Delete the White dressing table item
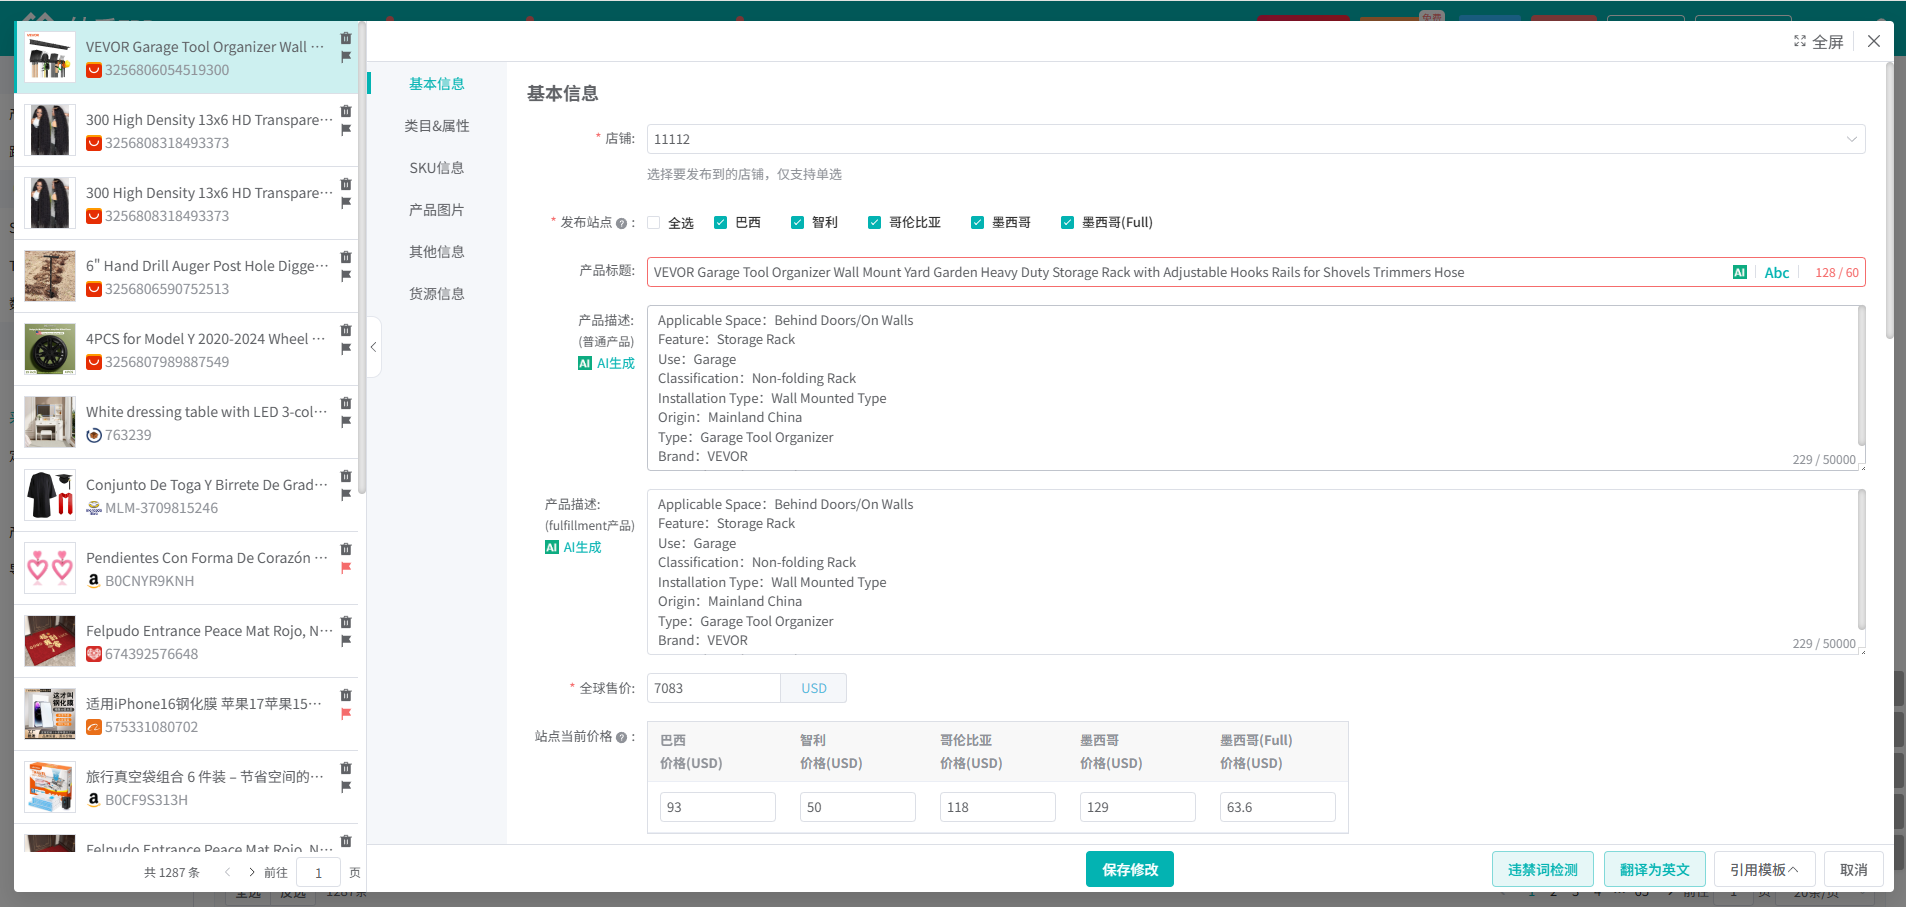The image size is (1906, 907). (346, 403)
